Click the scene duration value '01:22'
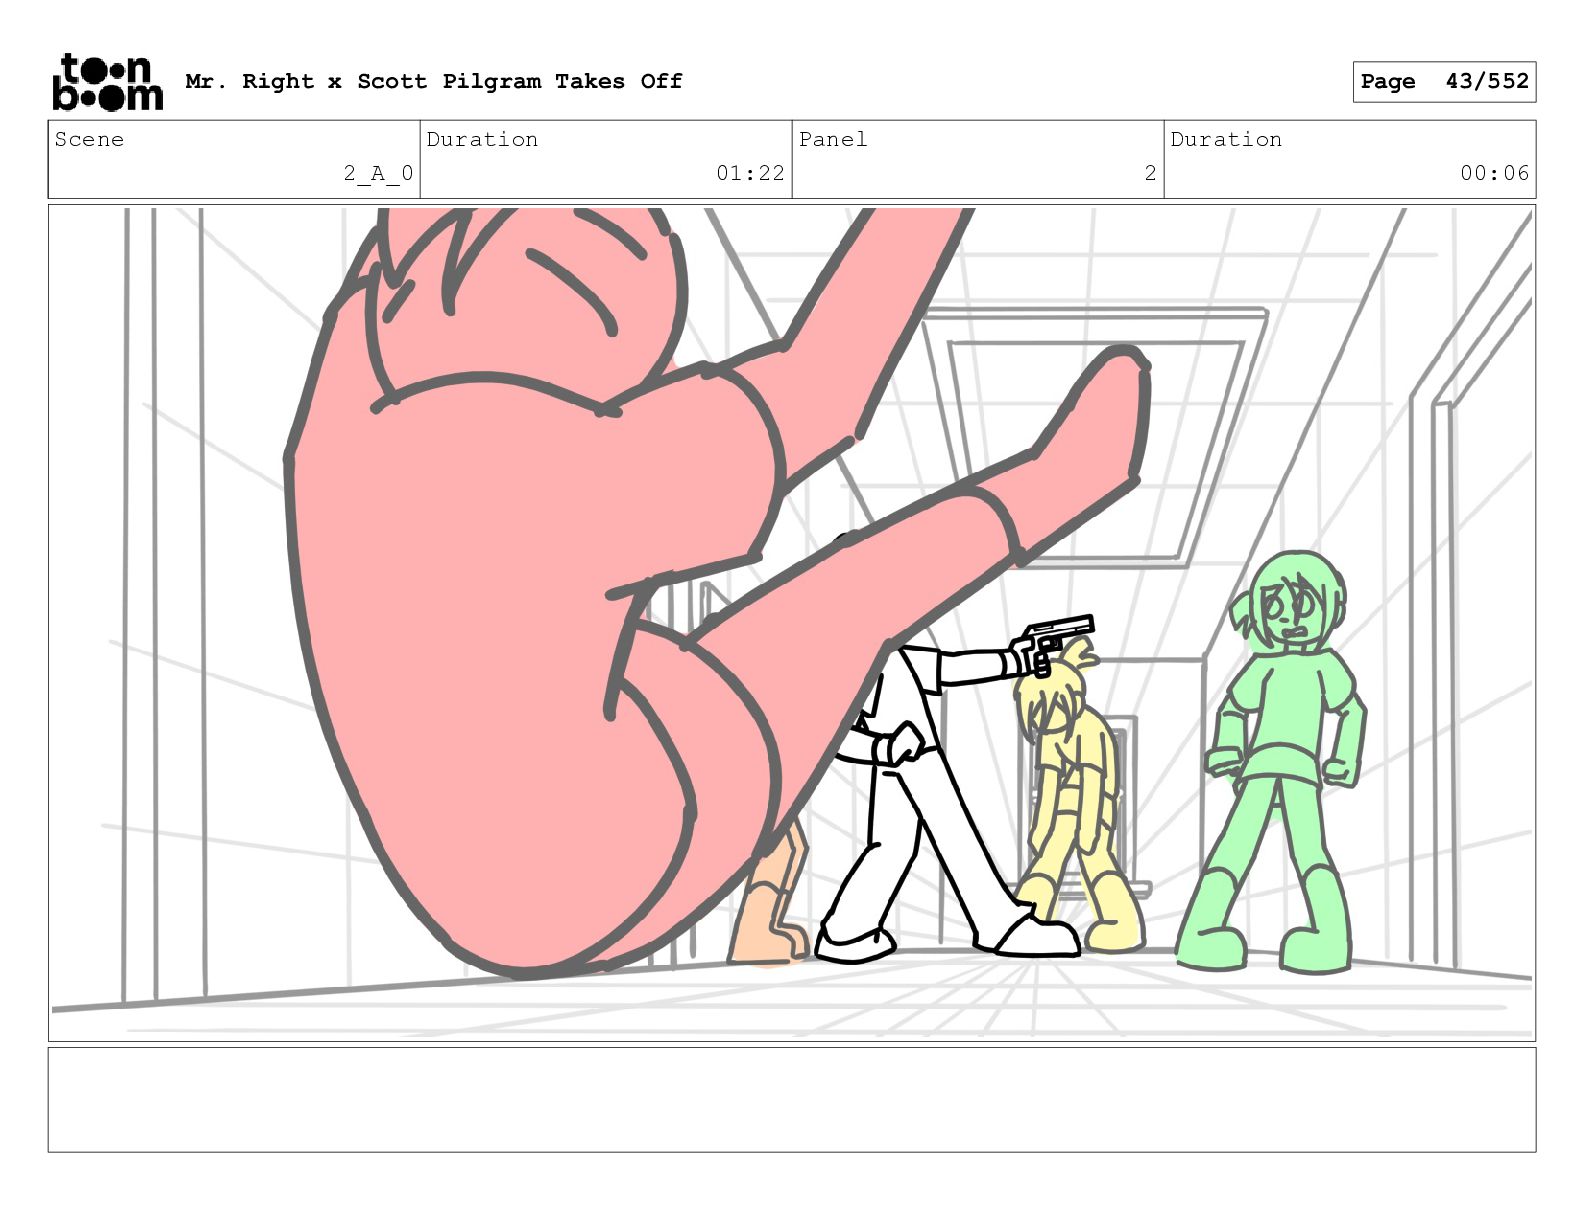The width and height of the screenshot is (1584, 1224). pos(750,173)
